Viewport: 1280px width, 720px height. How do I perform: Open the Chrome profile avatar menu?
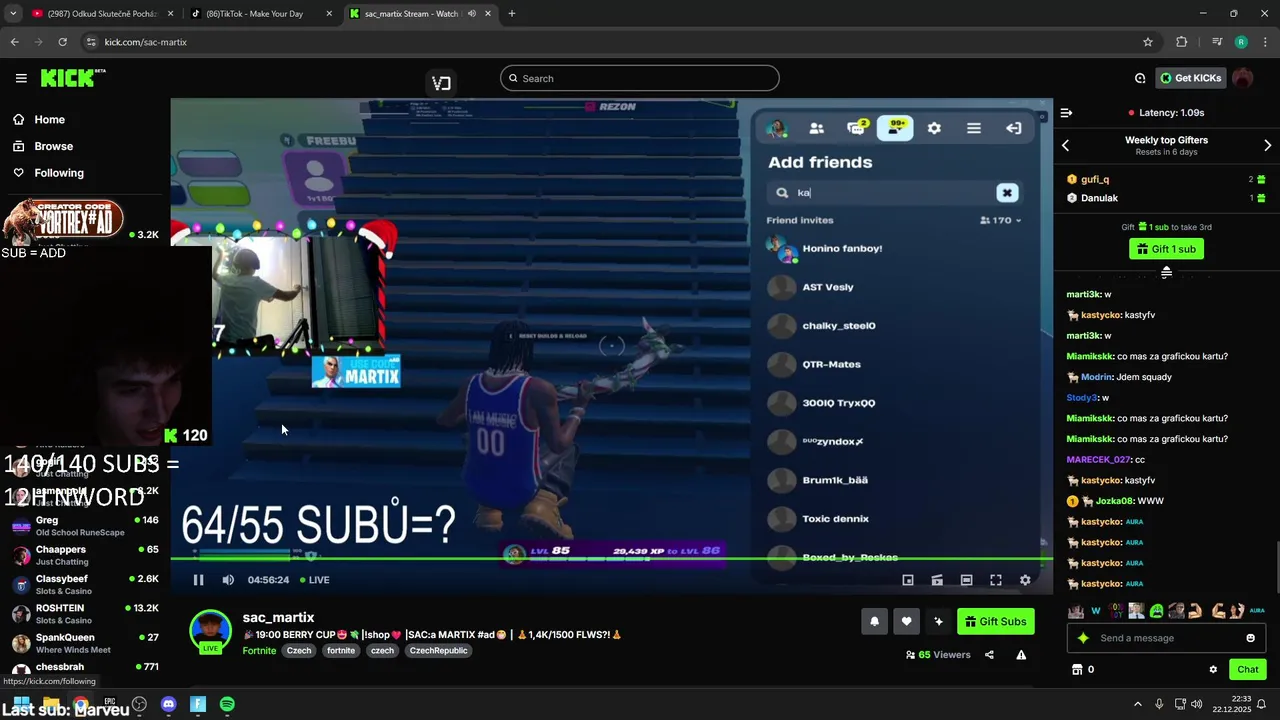tap(1241, 42)
